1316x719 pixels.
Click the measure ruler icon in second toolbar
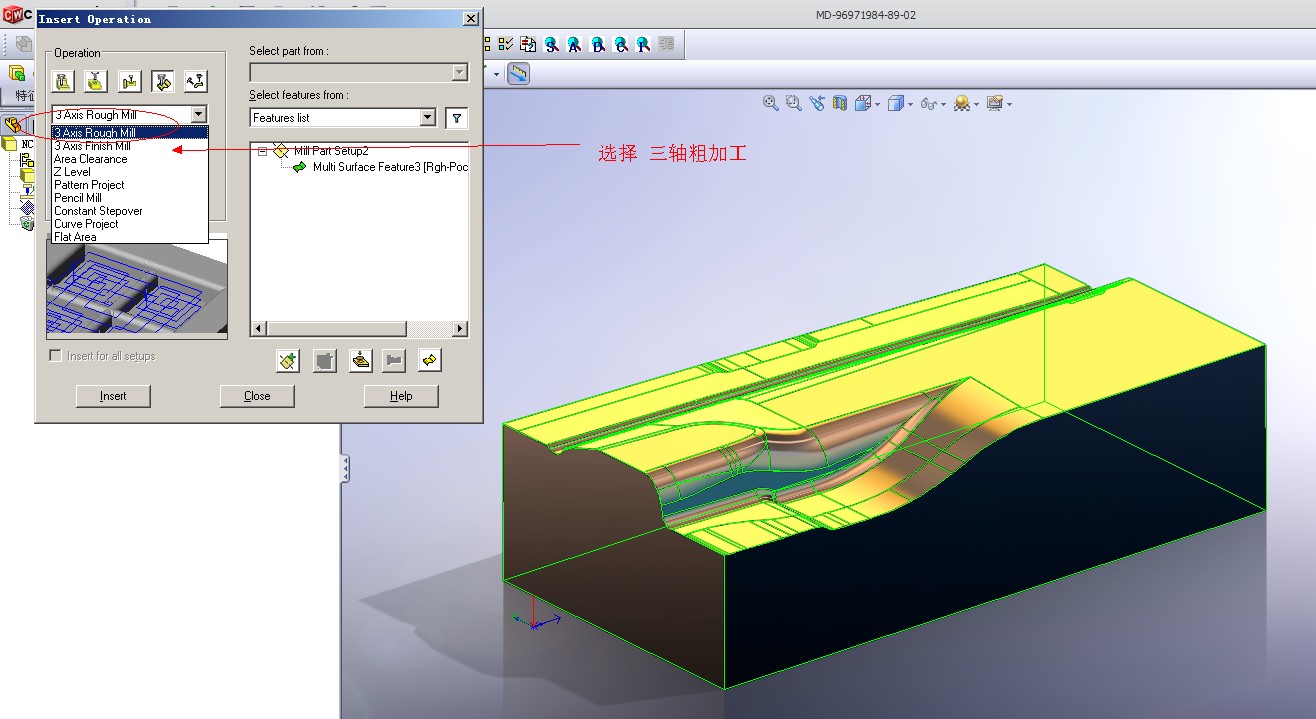pos(518,74)
